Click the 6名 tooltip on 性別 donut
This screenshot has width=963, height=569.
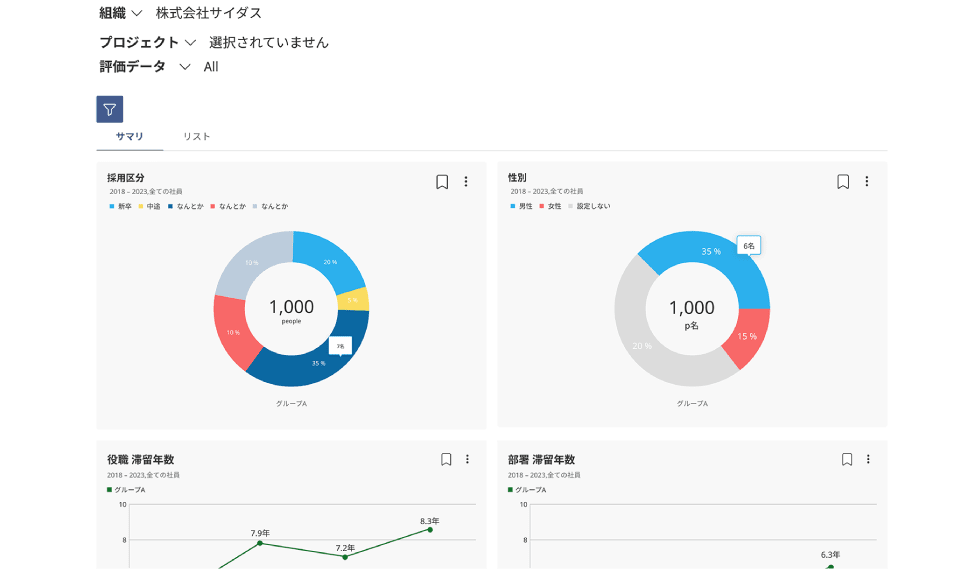click(749, 246)
